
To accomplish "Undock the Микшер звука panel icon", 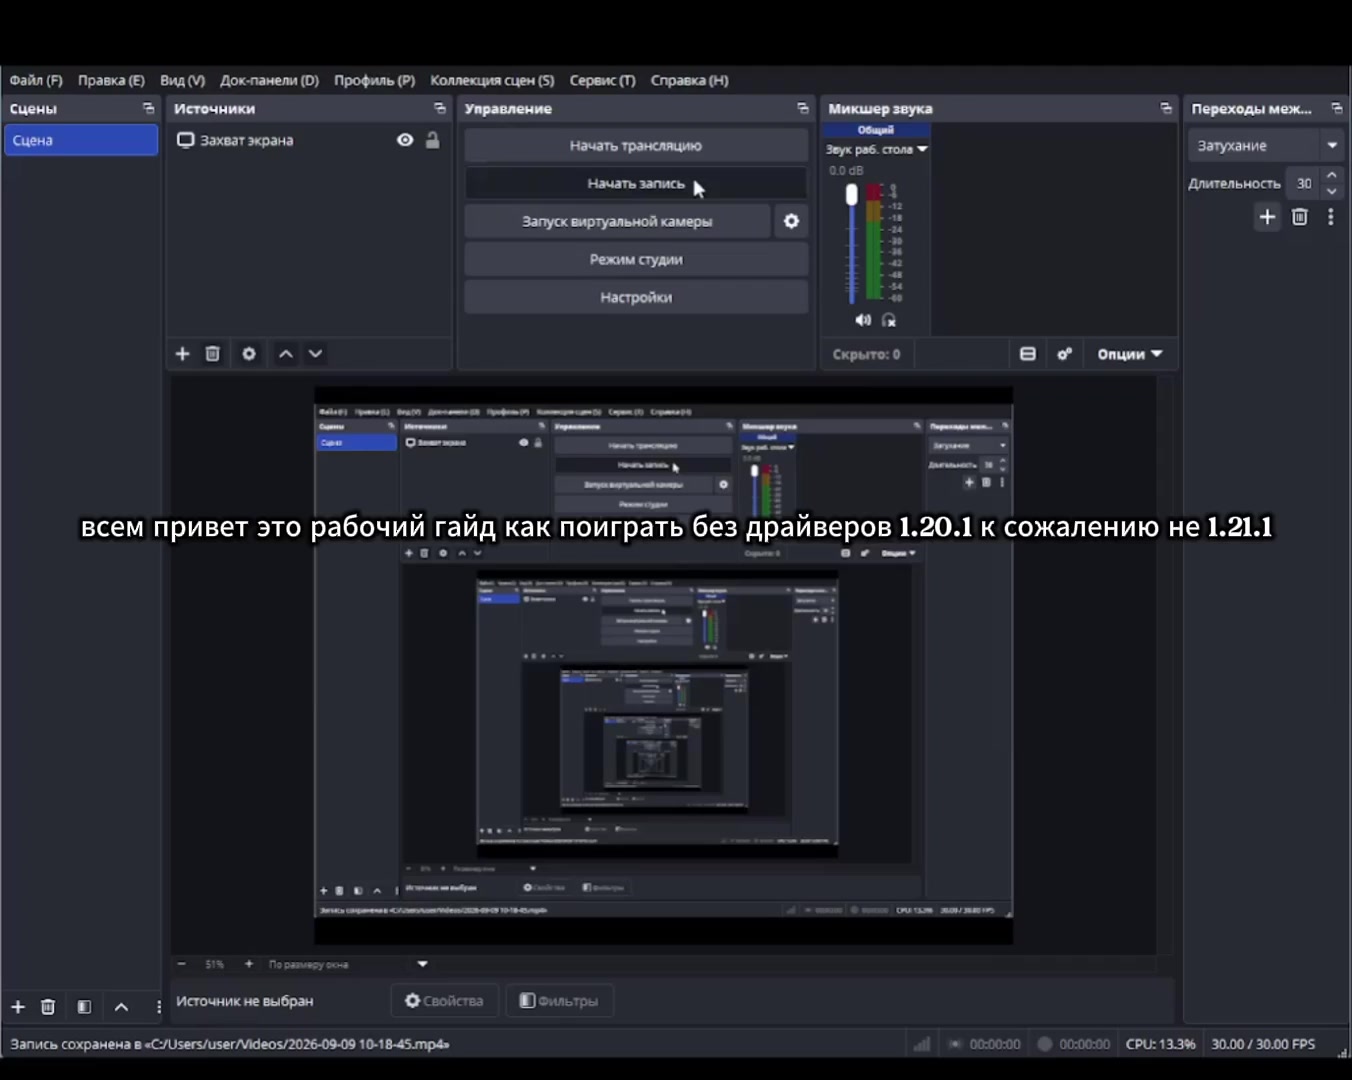I will 1166,108.
